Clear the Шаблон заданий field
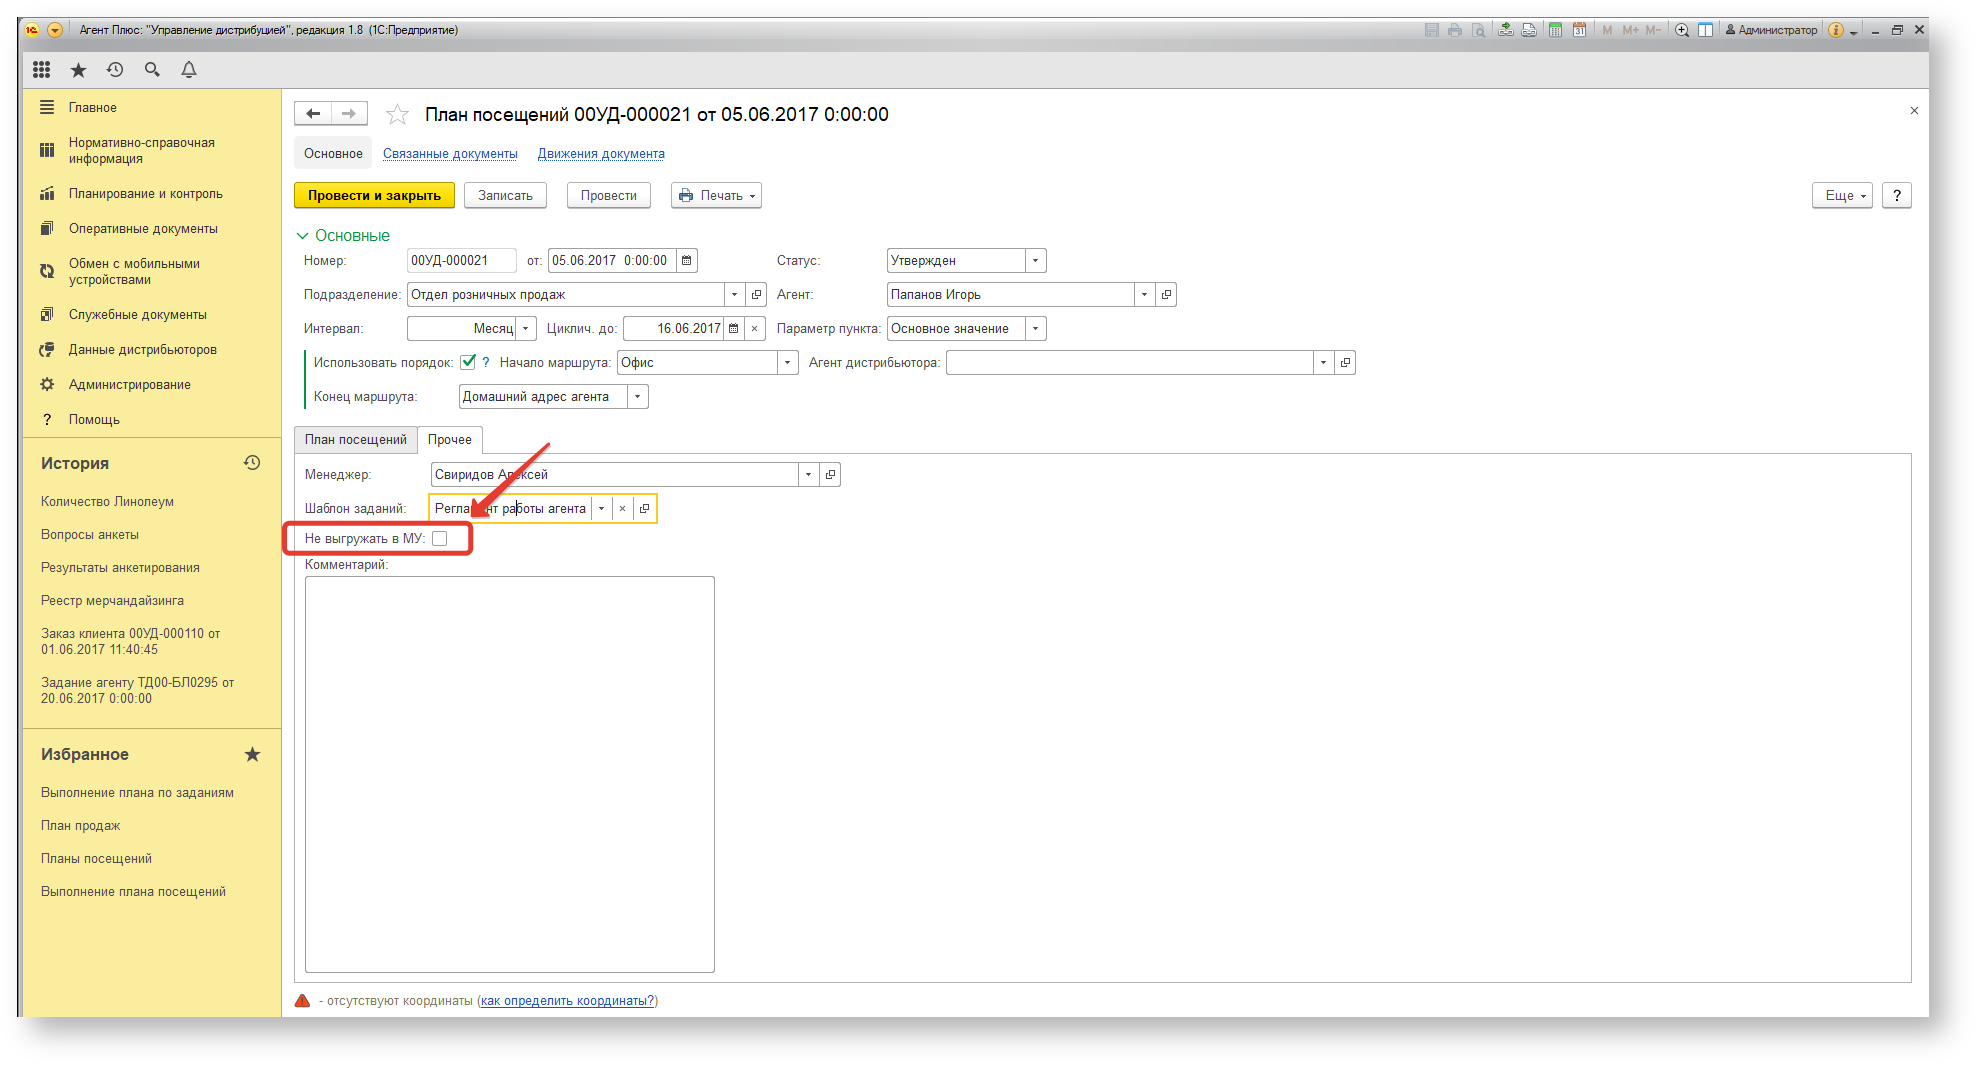 tap(622, 509)
